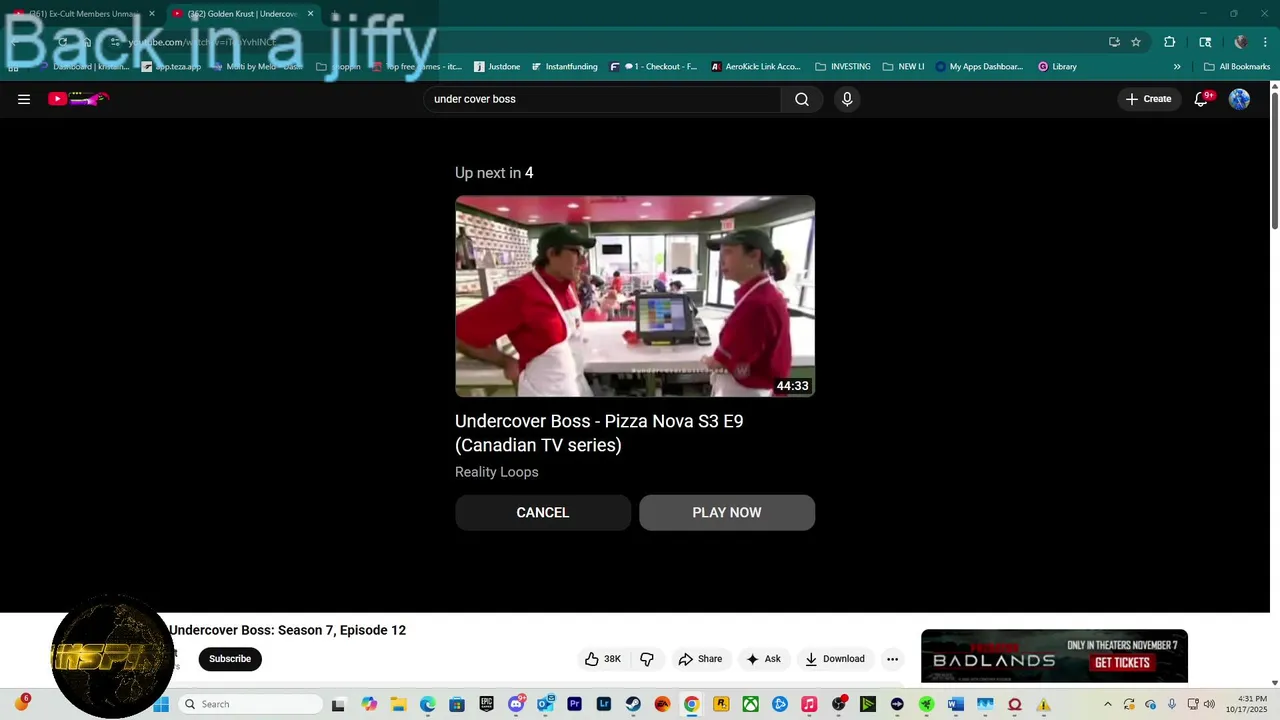Image resolution: width=1280 pixels, height=720 pixels.
Task: Open the All Bookmarks folder
Action: [x=1237, y=67]
